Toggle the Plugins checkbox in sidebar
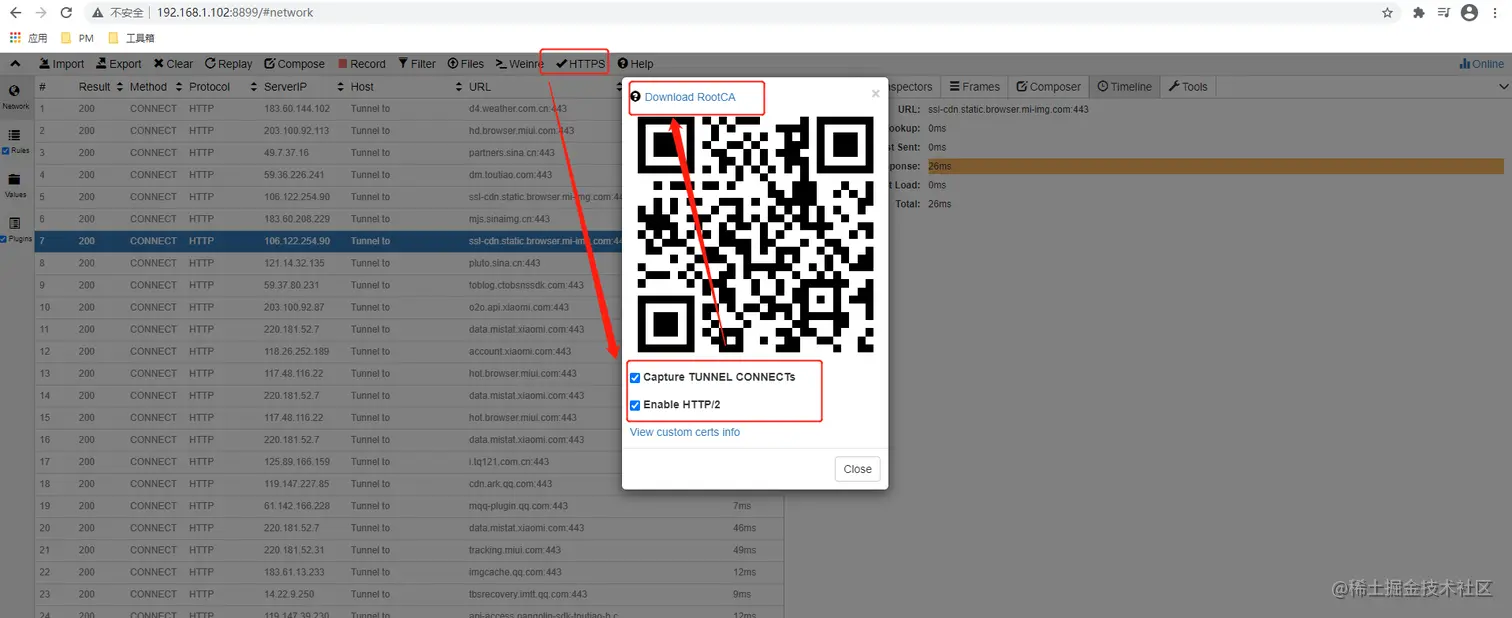Viewport: 1512px width, 618px height. 4,239
